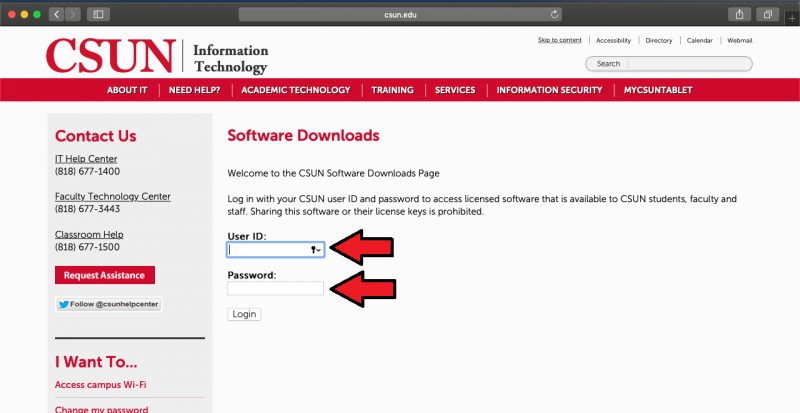The height and width of the screenshot is (413, 800).
Task: Follow @csunhelpcenter on Twitter
Action: [x=108, y=304]
